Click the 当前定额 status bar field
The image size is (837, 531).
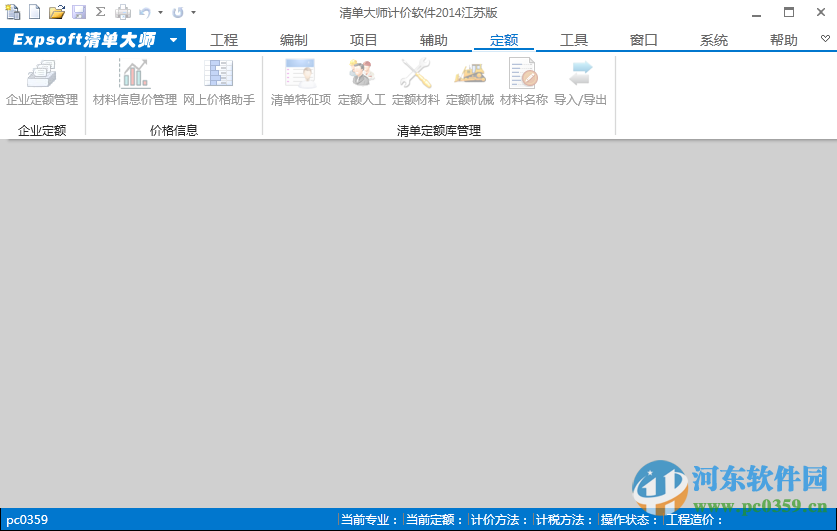[x=435, y=520]
